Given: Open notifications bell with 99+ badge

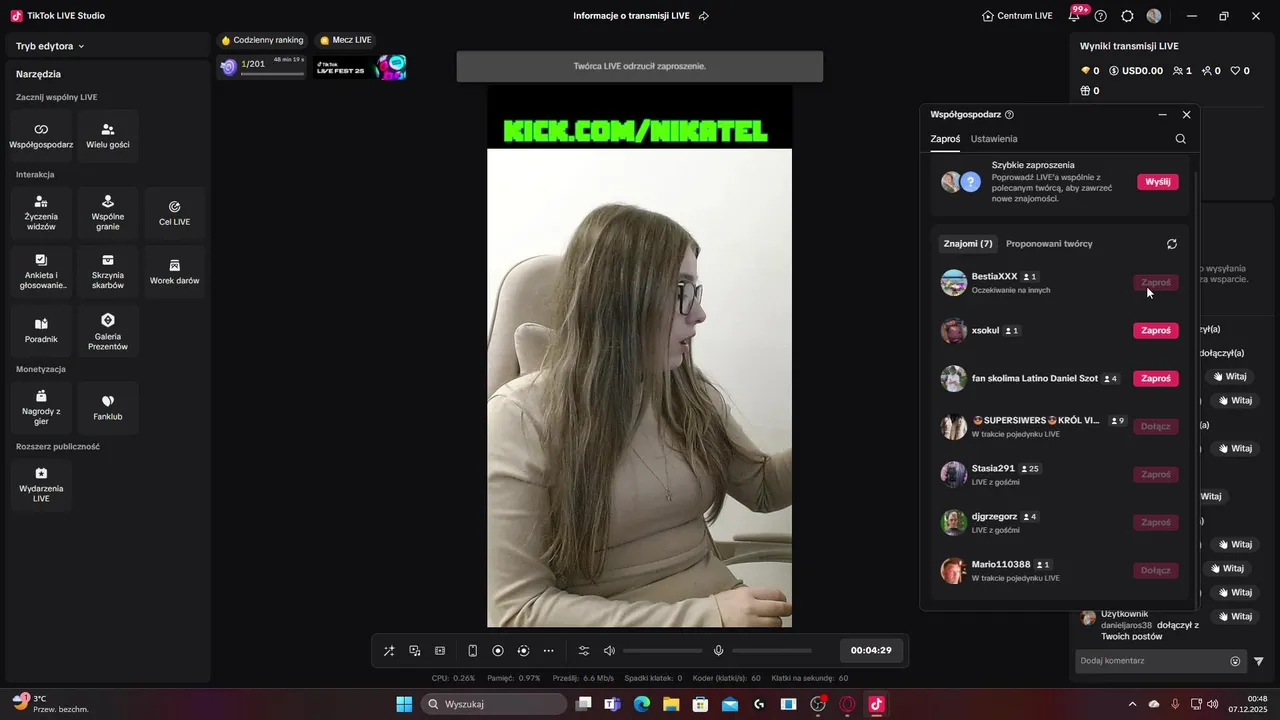Looking at the screenshot, I should click(x=1076, y=14).
